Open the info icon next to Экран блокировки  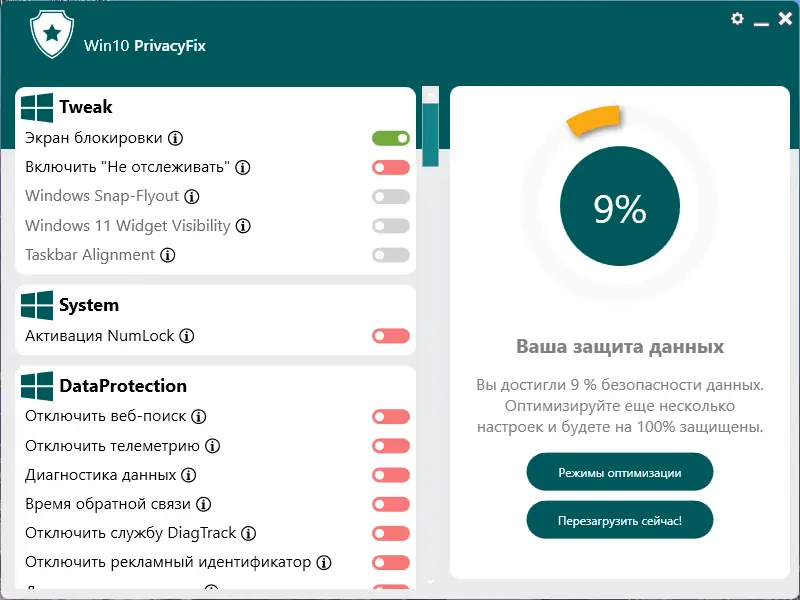(x=177, y=138)
